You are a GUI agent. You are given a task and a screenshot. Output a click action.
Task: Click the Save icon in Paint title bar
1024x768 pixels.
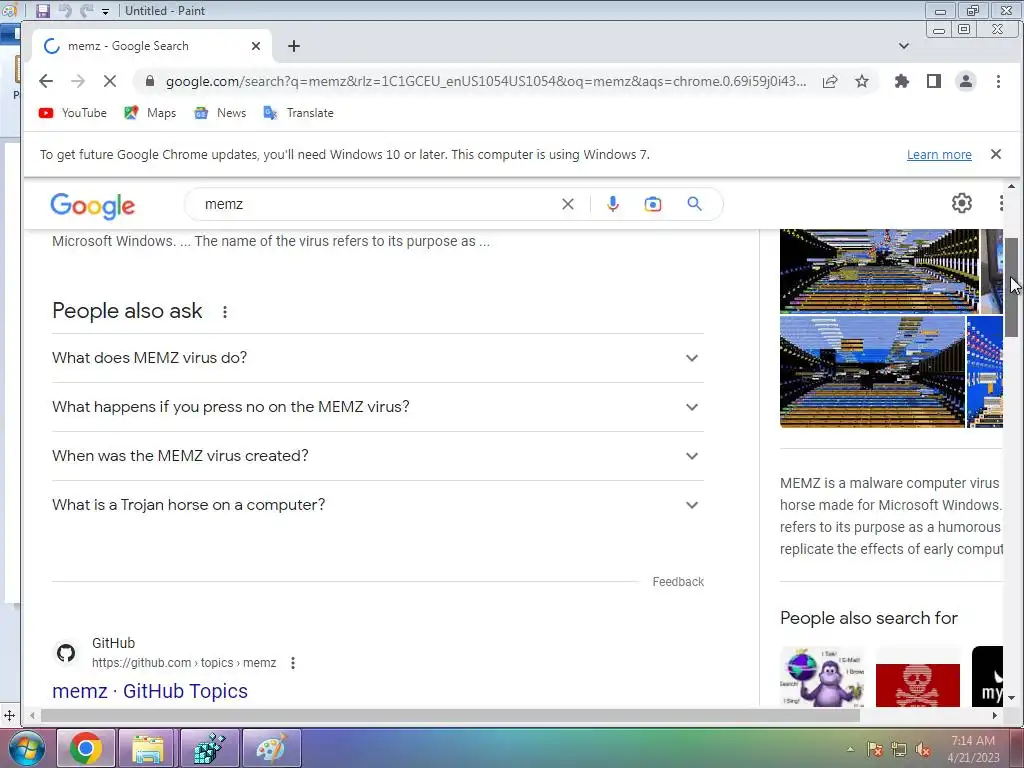(x=42, y=10)
